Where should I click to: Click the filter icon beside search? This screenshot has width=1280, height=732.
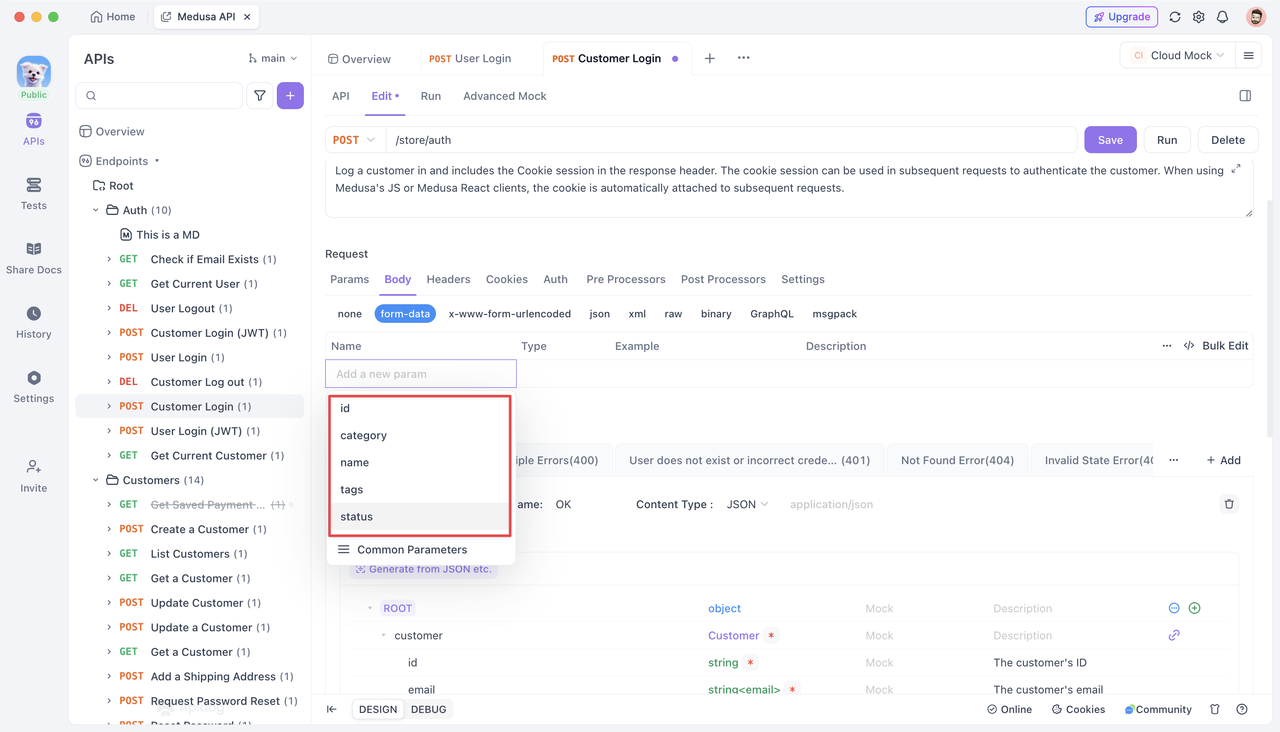260,96
